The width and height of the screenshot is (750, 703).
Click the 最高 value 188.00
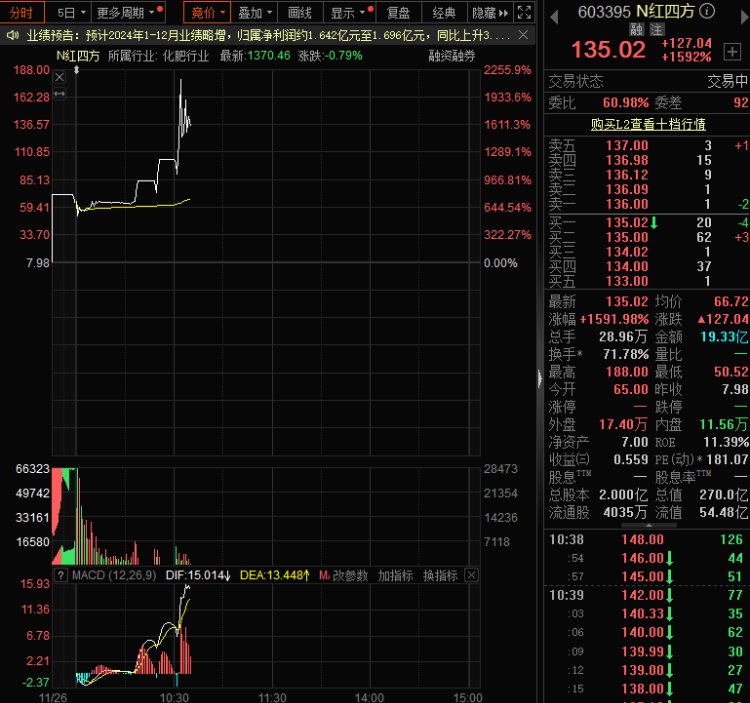click(627, 372)
